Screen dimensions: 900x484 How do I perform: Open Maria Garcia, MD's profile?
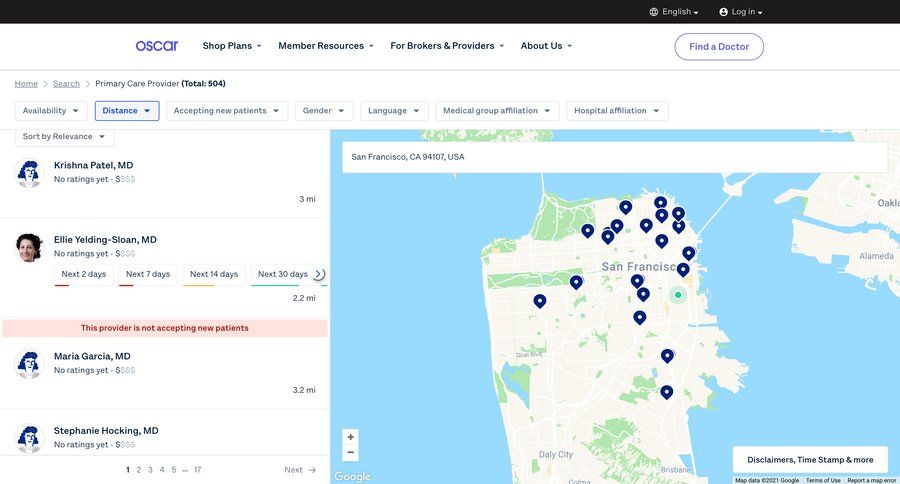click(92, 357)
